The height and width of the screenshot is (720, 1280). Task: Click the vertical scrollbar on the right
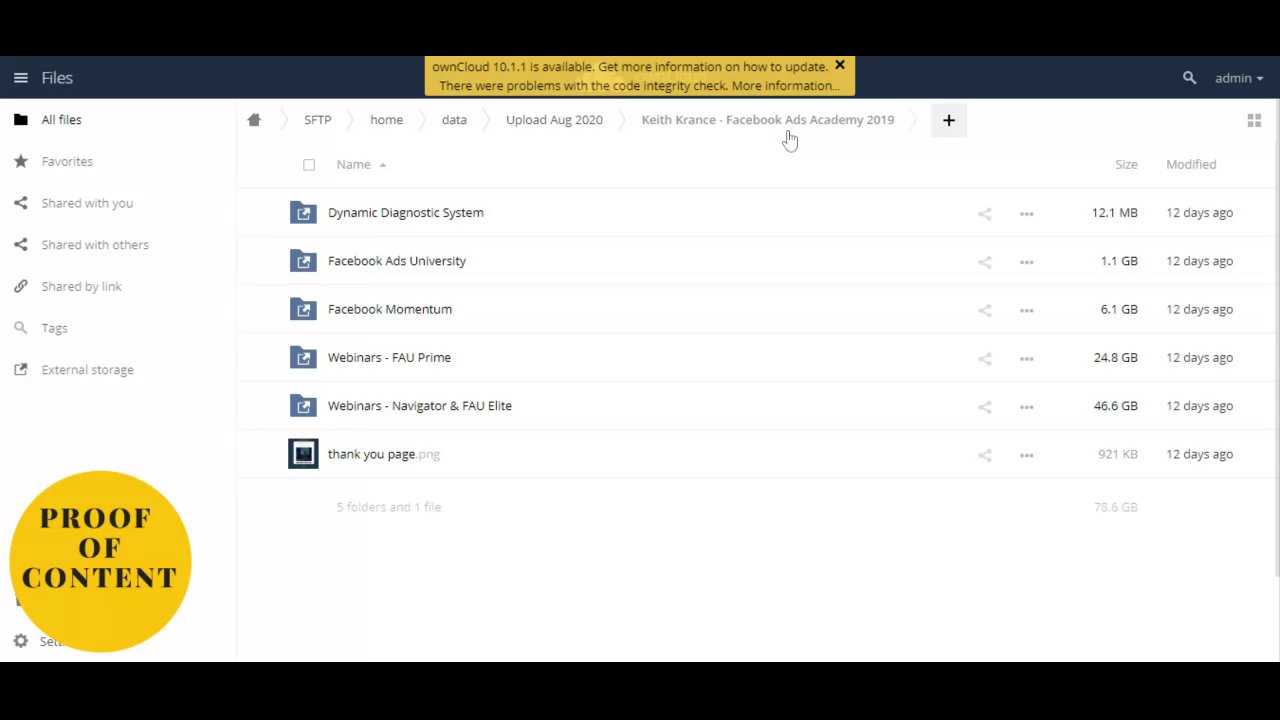pos(1276,337)
